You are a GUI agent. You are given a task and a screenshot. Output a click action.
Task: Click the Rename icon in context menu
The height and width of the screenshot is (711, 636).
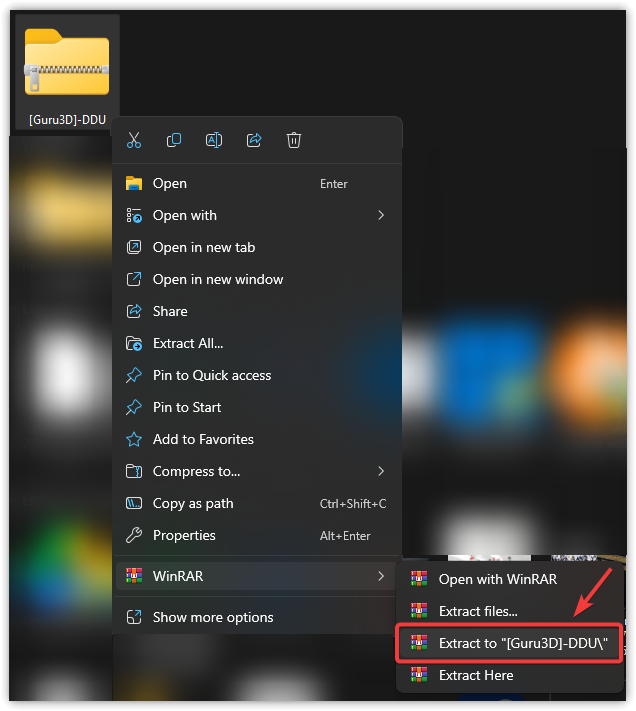coord(214,140)
